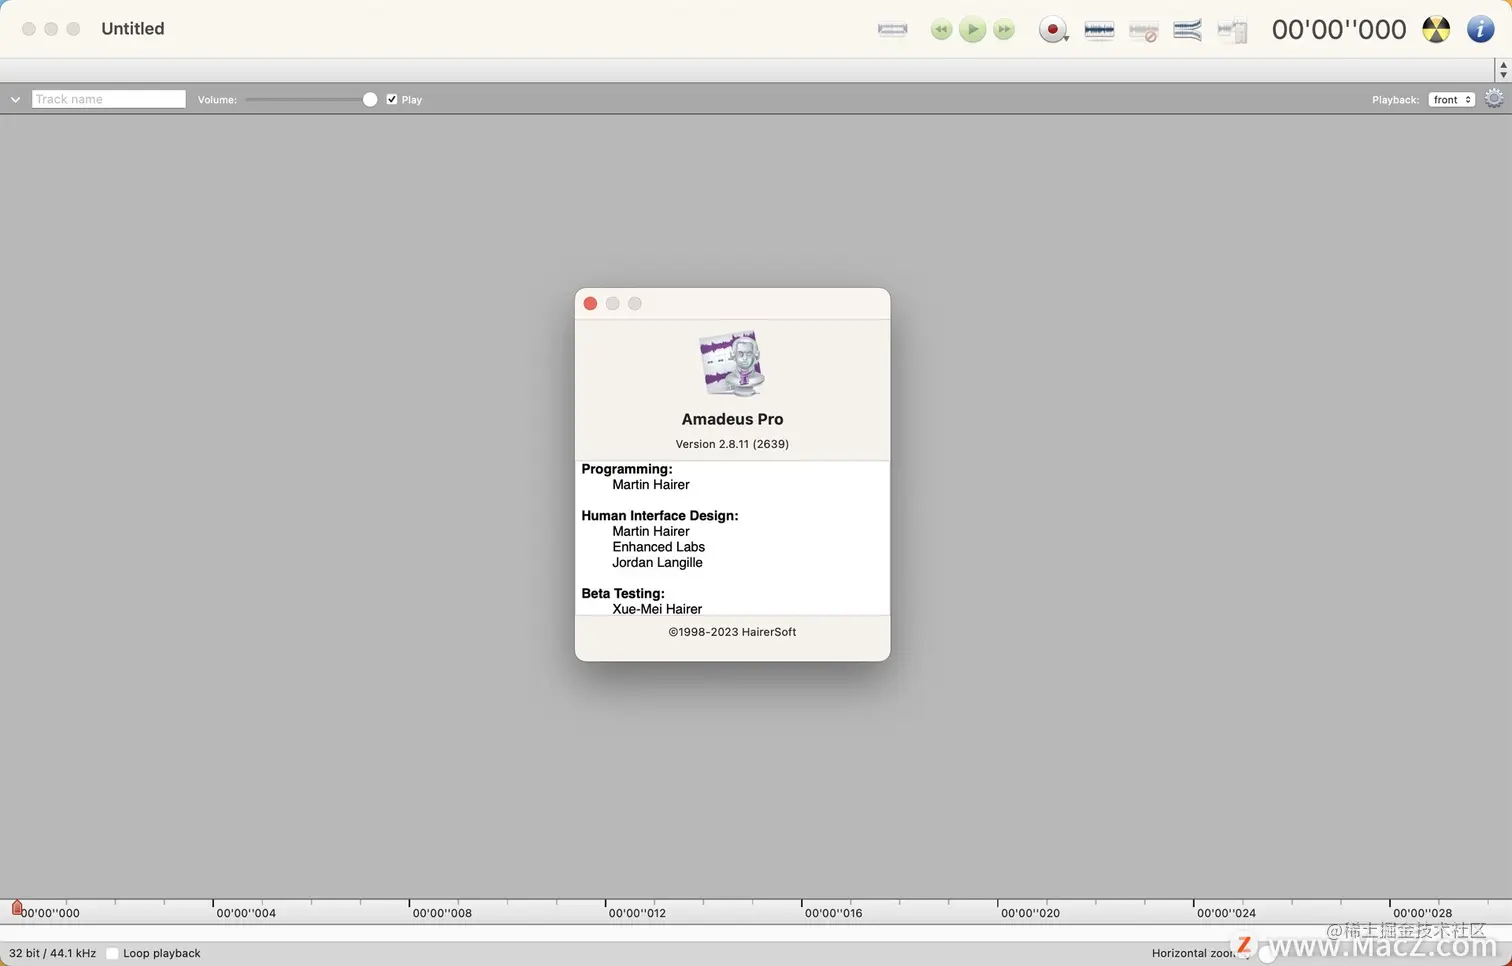Screen dimensions: 1512x966
Task: Collapse the track with the header chevron
Action: click(x=15, y=100)
